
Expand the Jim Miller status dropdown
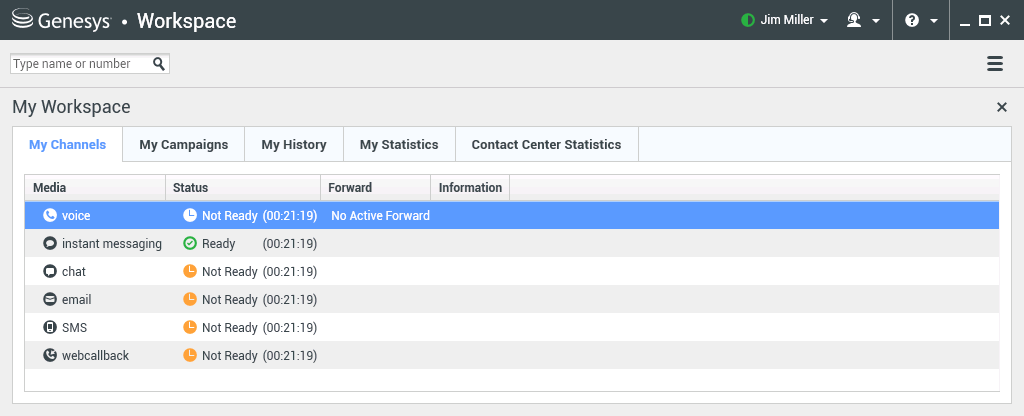point(785,20)
